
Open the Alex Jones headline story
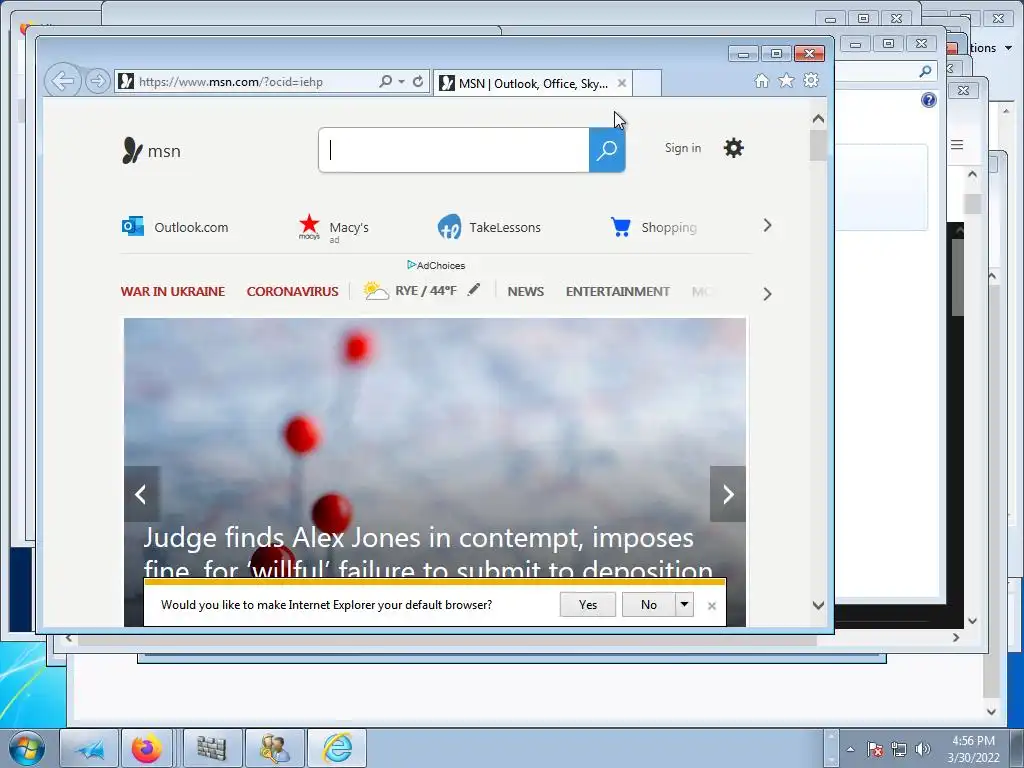point(428,552)
